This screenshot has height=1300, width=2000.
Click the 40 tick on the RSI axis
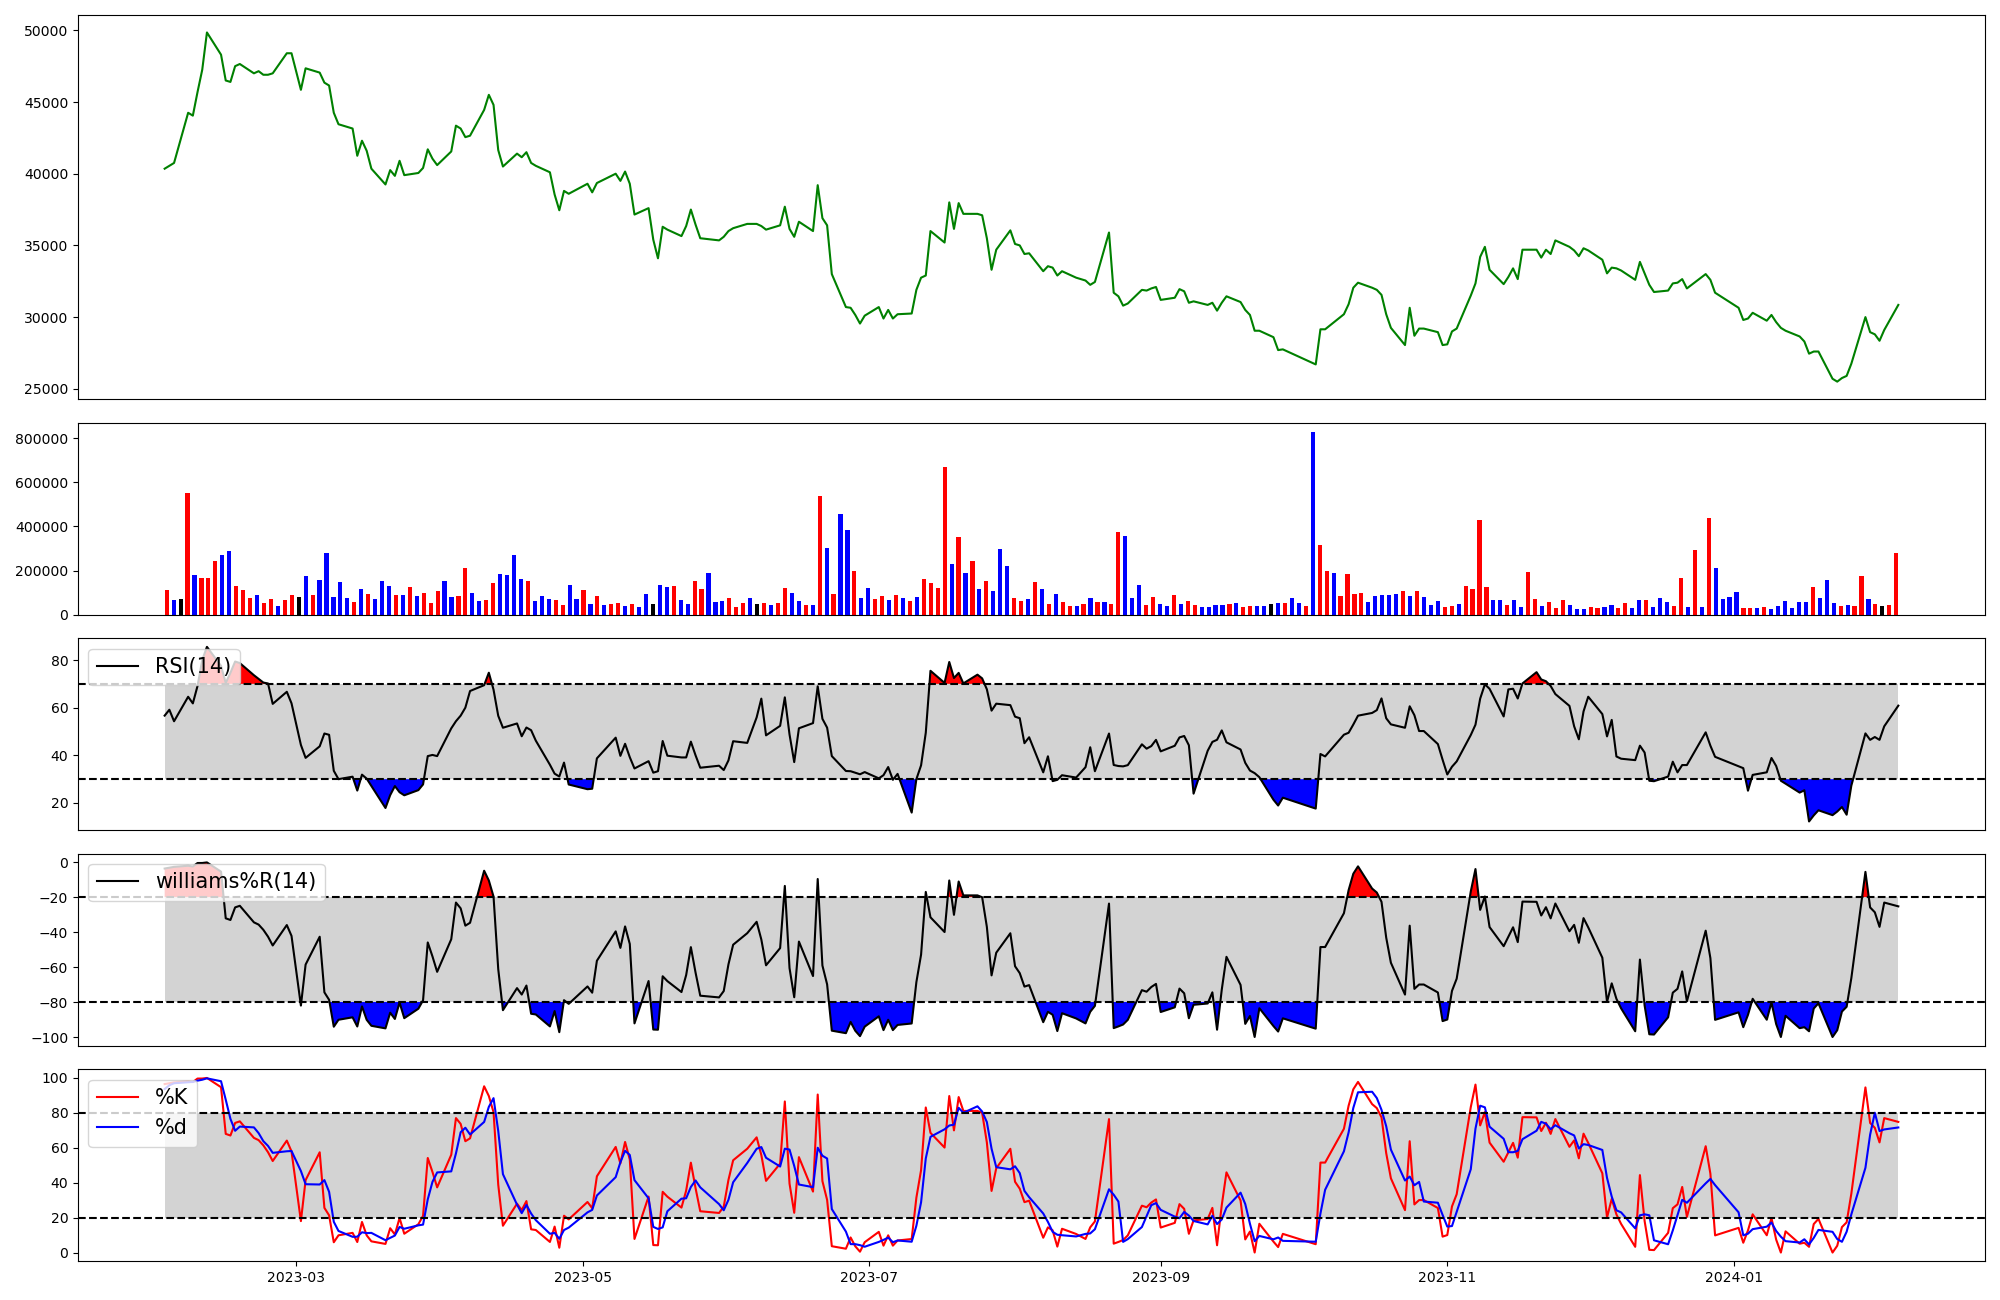59,756
